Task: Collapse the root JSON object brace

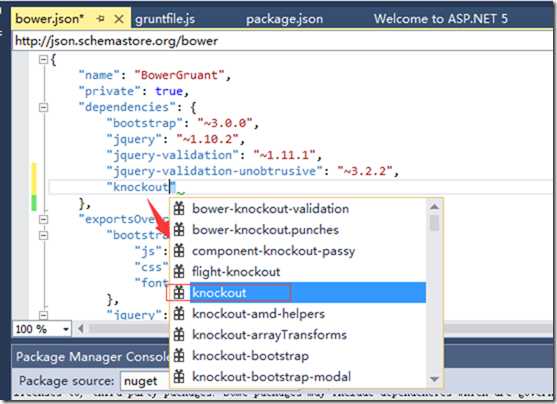Action: click(43, 59)
